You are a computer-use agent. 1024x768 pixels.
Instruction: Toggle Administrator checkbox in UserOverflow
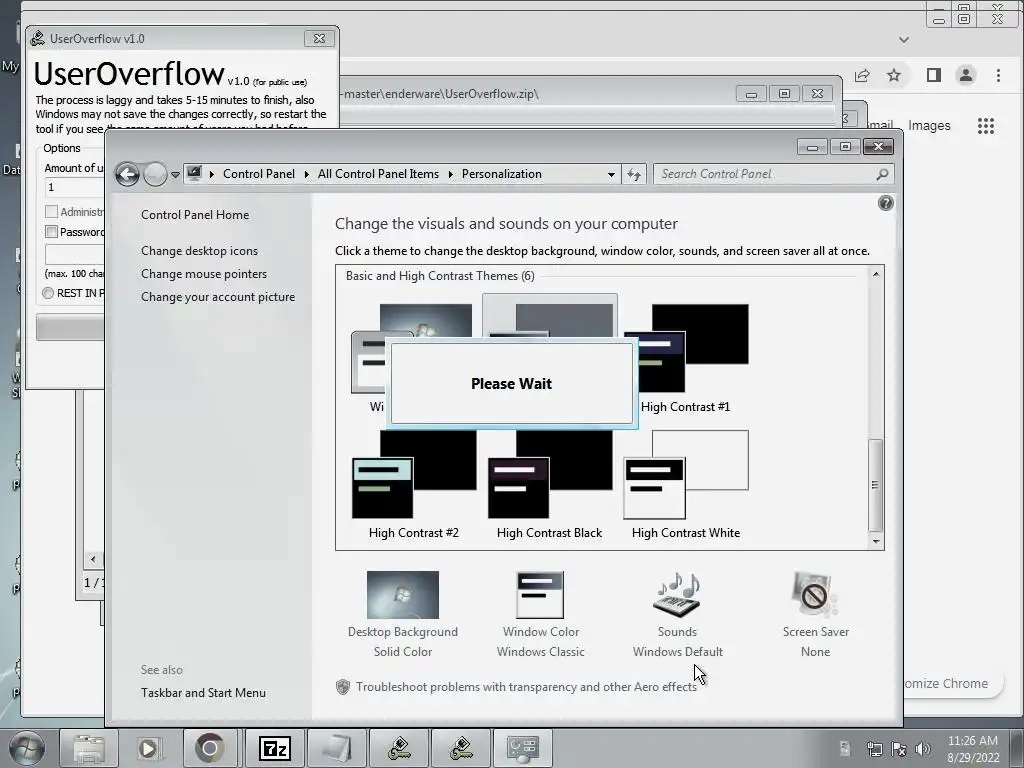click(51, 212)
